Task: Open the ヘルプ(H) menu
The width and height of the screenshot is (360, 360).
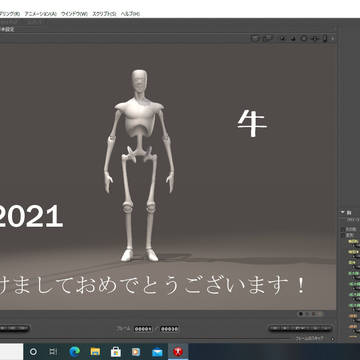Action: (x=130, y=14)
